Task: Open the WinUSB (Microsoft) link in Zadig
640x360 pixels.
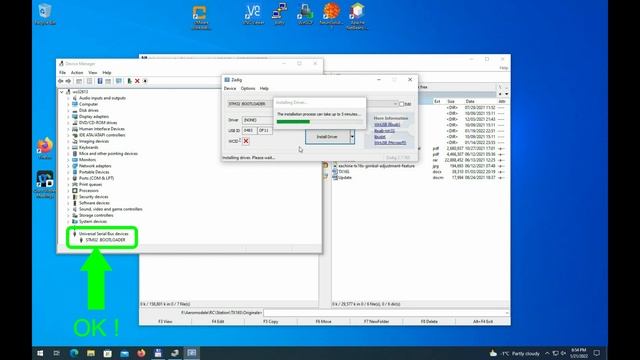Action: coord(390,143)
